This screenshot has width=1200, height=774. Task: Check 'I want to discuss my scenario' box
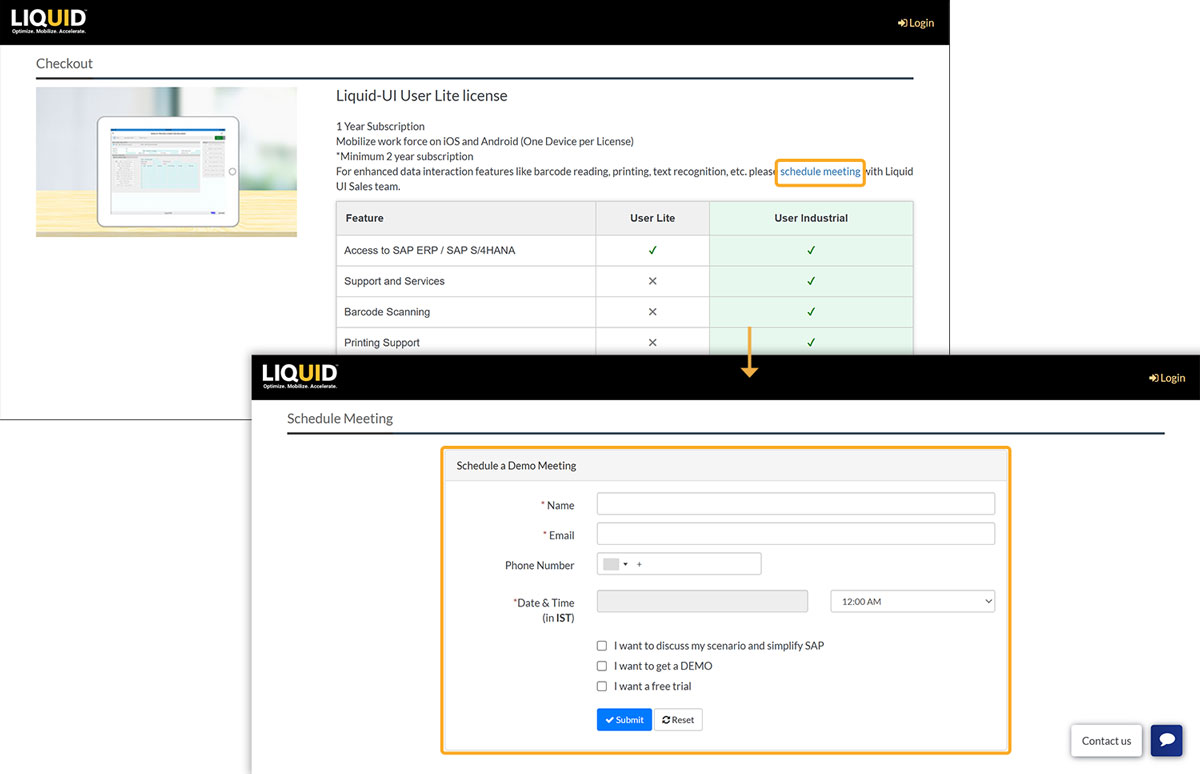[x=602, y=646]
